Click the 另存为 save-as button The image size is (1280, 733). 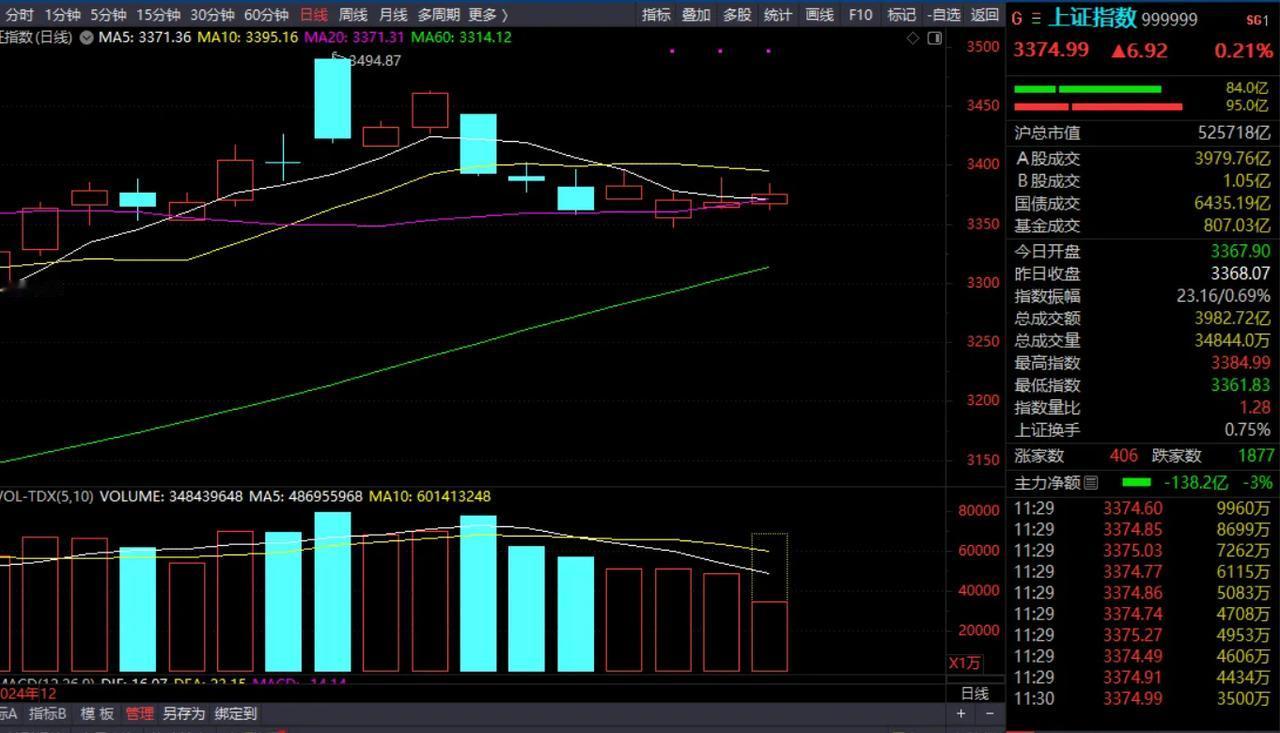coord(183,713)
